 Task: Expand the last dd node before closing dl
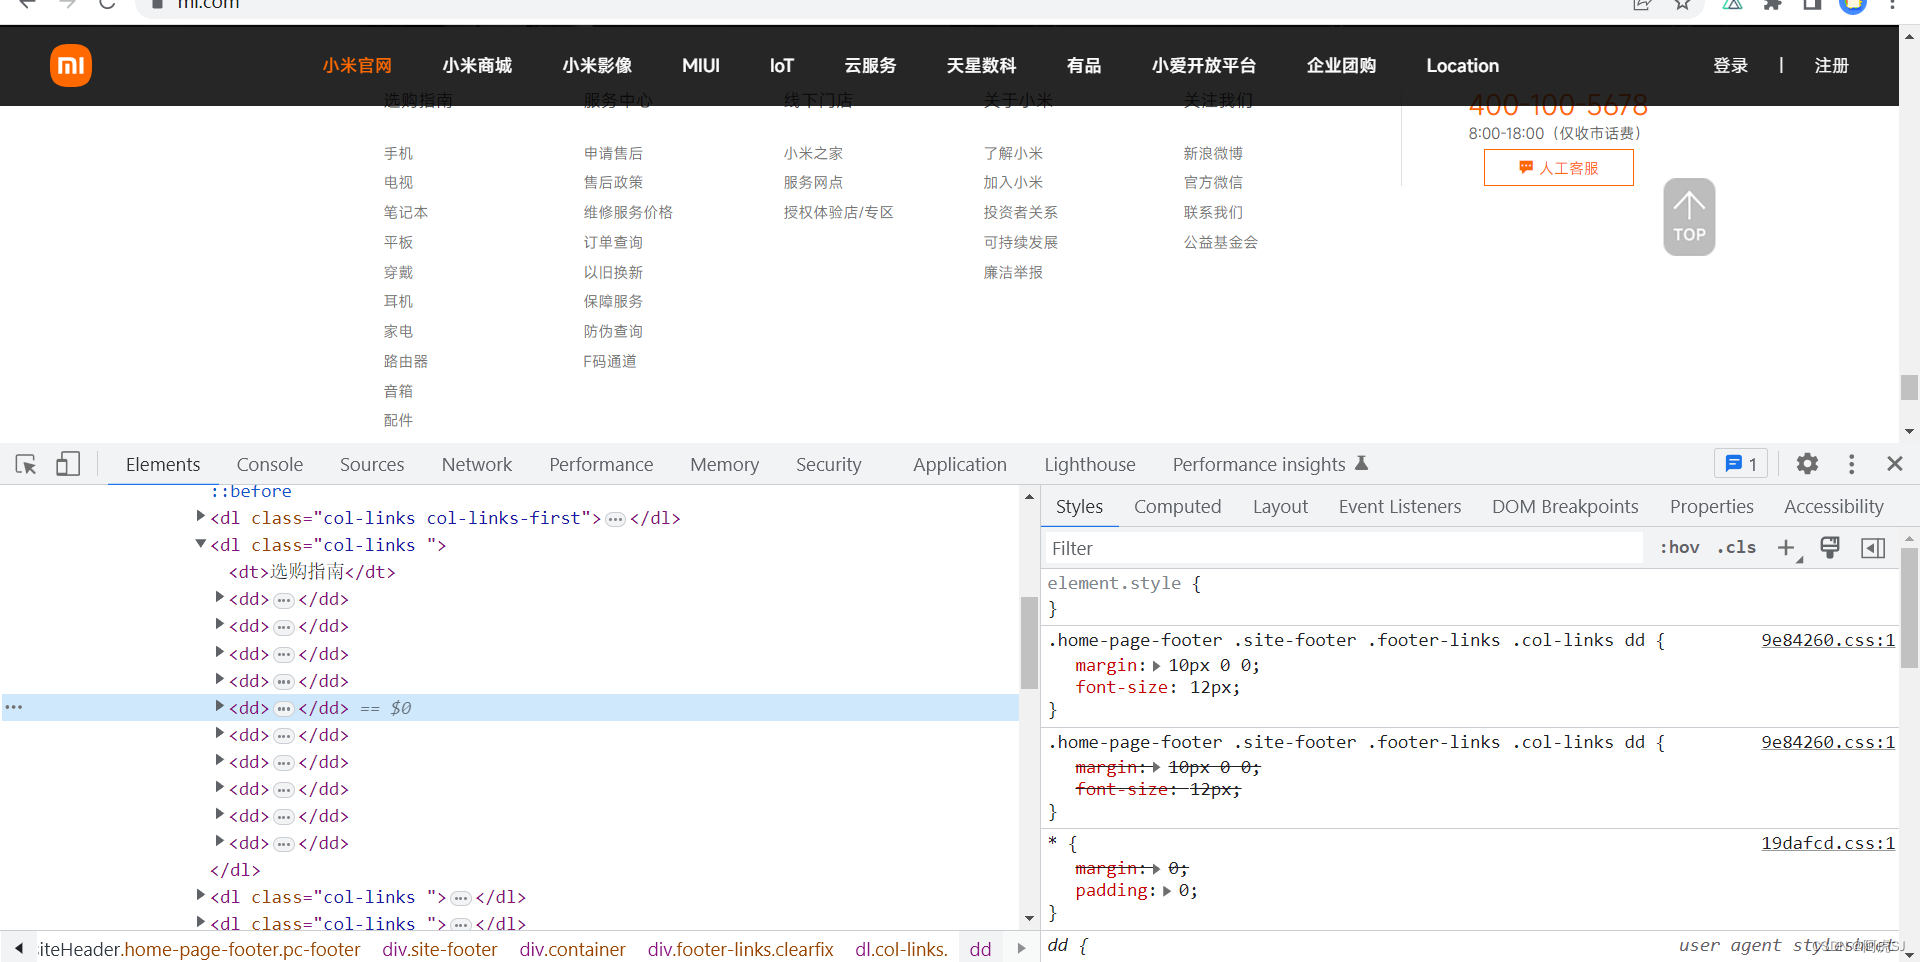220,842
